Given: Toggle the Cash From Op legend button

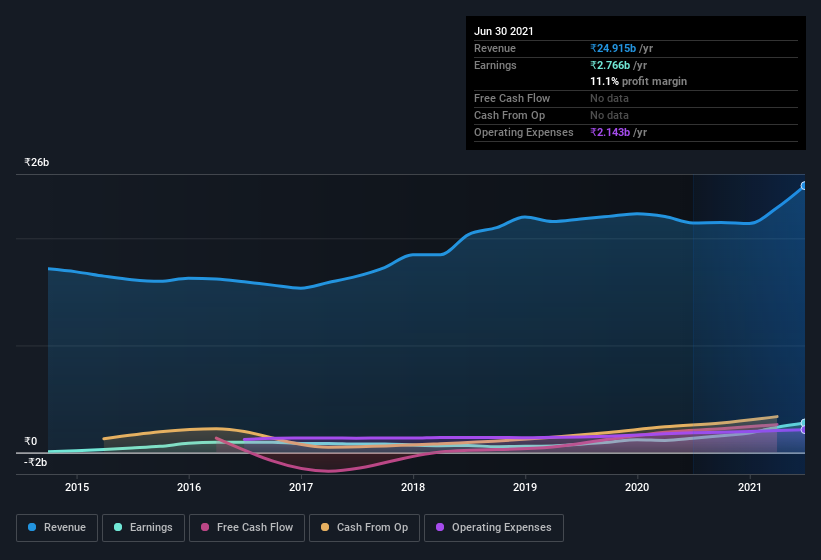Looking at the screenshot, I should 364,528.
